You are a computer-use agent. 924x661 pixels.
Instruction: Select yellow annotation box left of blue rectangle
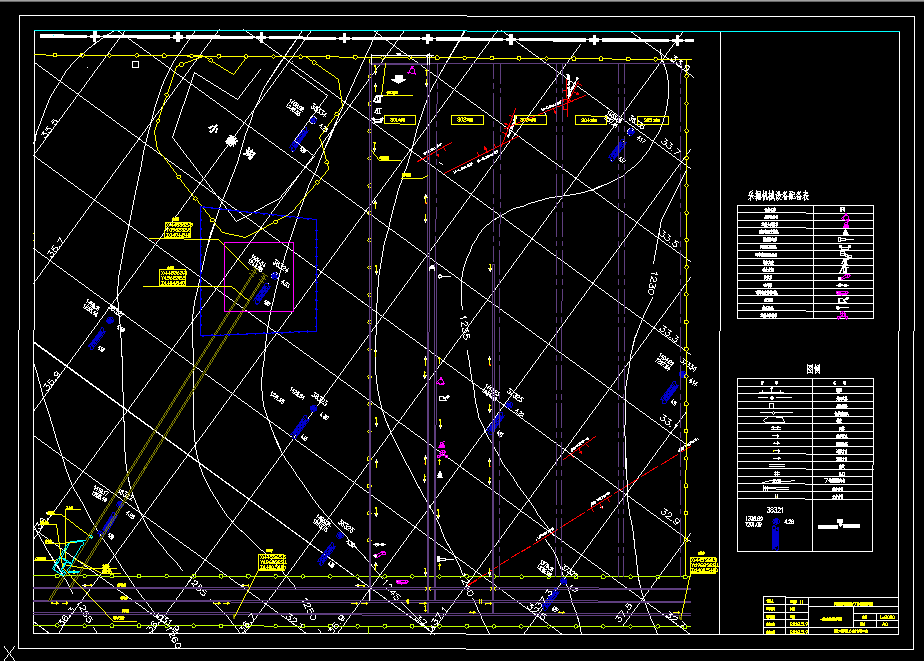click(173, 276)
